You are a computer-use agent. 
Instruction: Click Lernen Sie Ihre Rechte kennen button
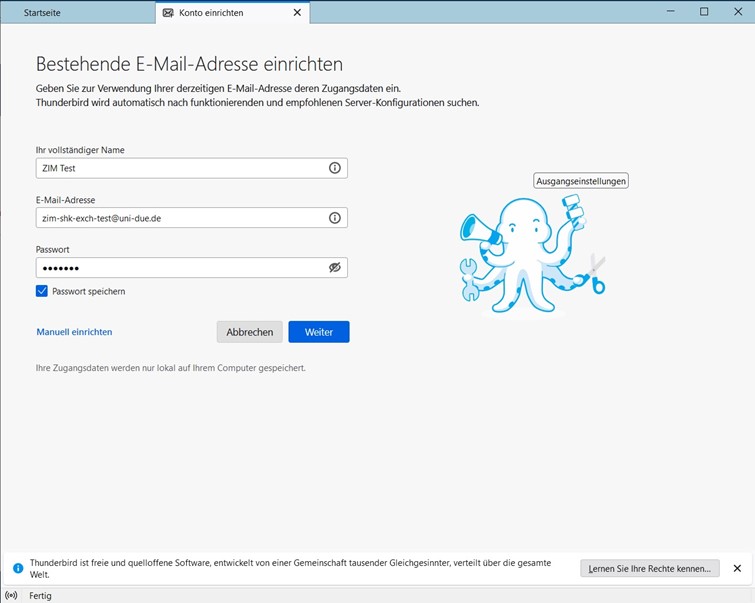[650, 568]
